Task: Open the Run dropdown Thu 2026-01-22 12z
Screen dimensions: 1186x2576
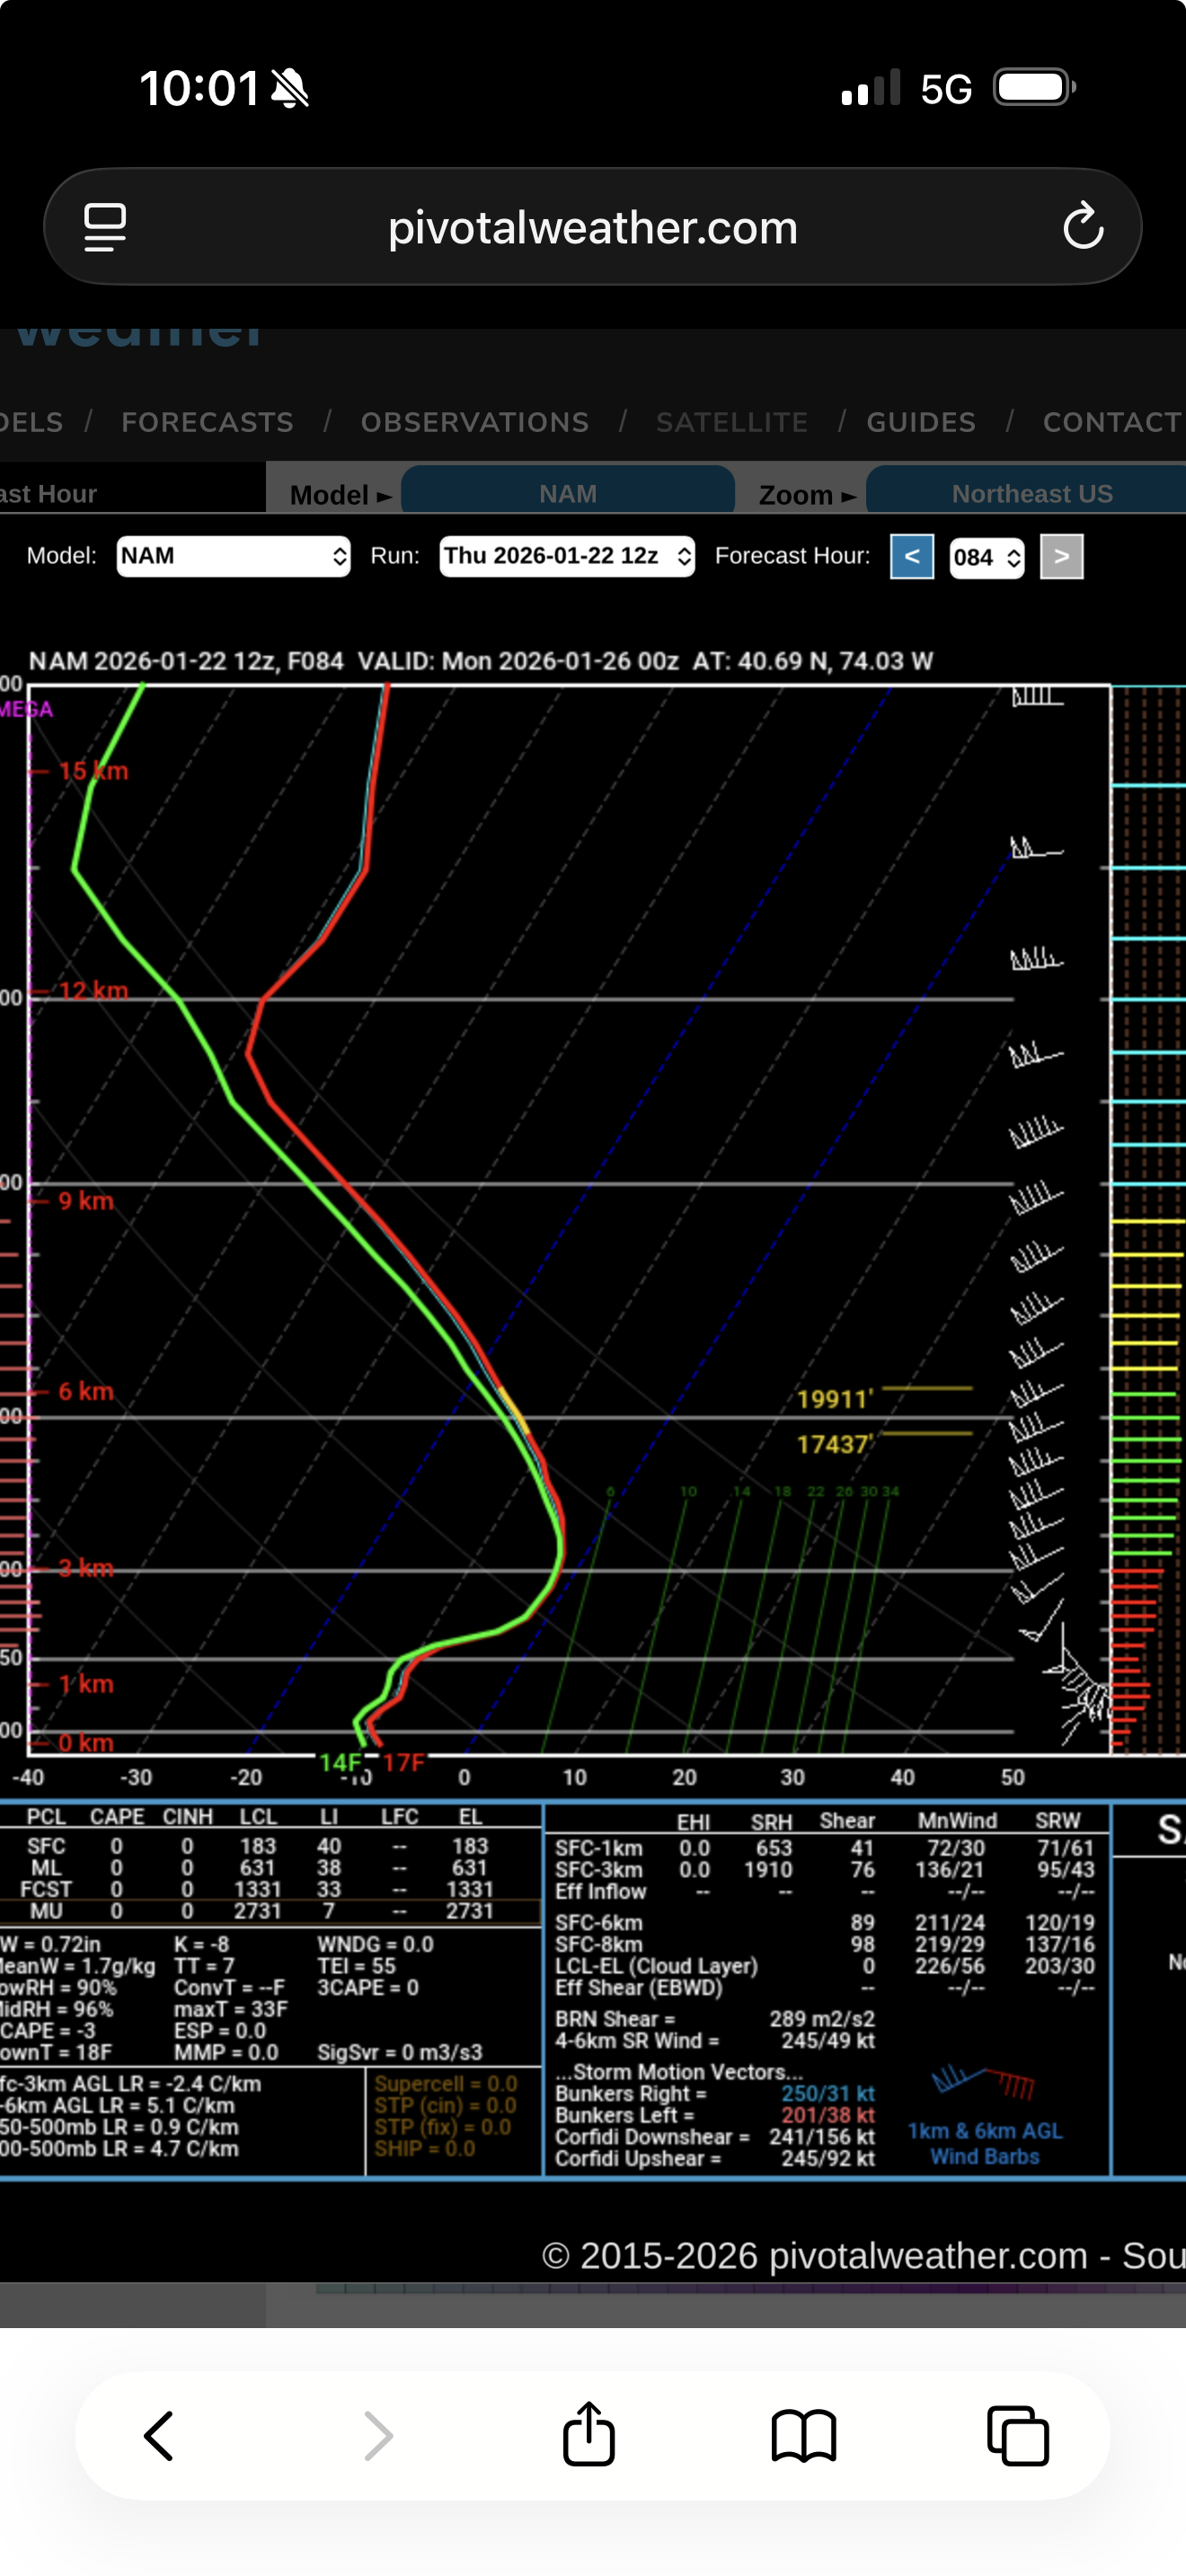Action: click(567, 556)
